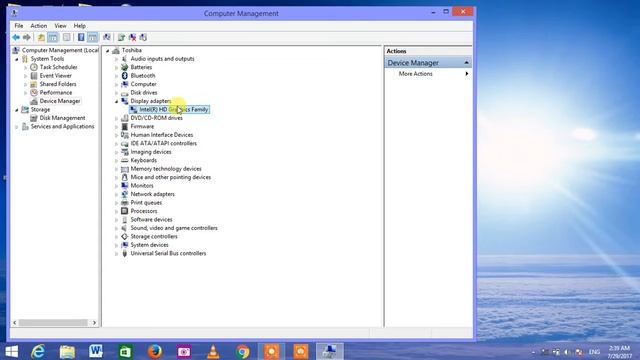Select Memory technology devices category
The height and width of the screenshot is (360, 640).
coord(166,169)
